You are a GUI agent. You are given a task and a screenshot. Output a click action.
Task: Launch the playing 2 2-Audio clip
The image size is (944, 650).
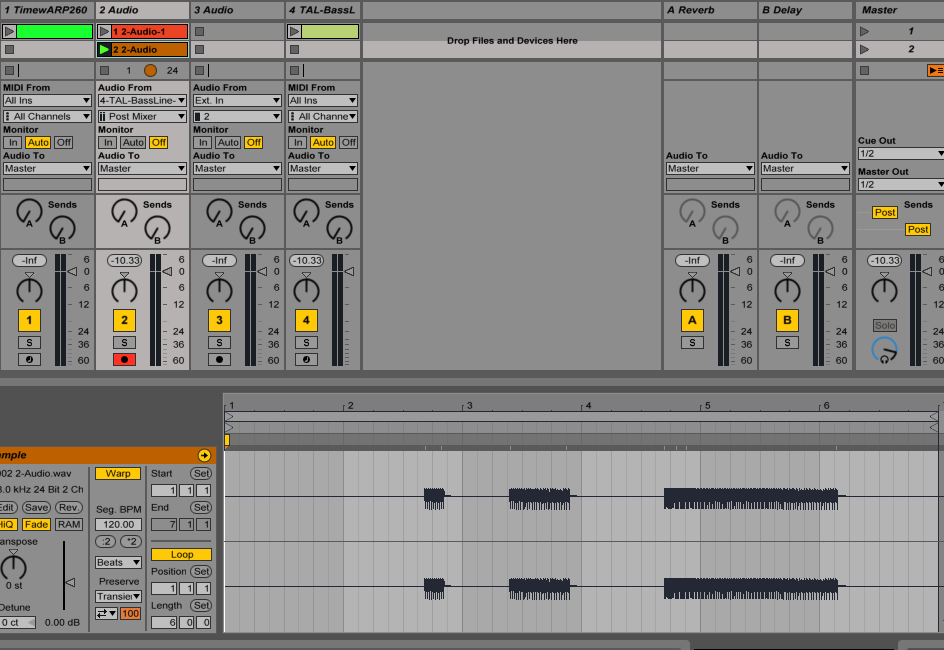click(x=104, y=49)
